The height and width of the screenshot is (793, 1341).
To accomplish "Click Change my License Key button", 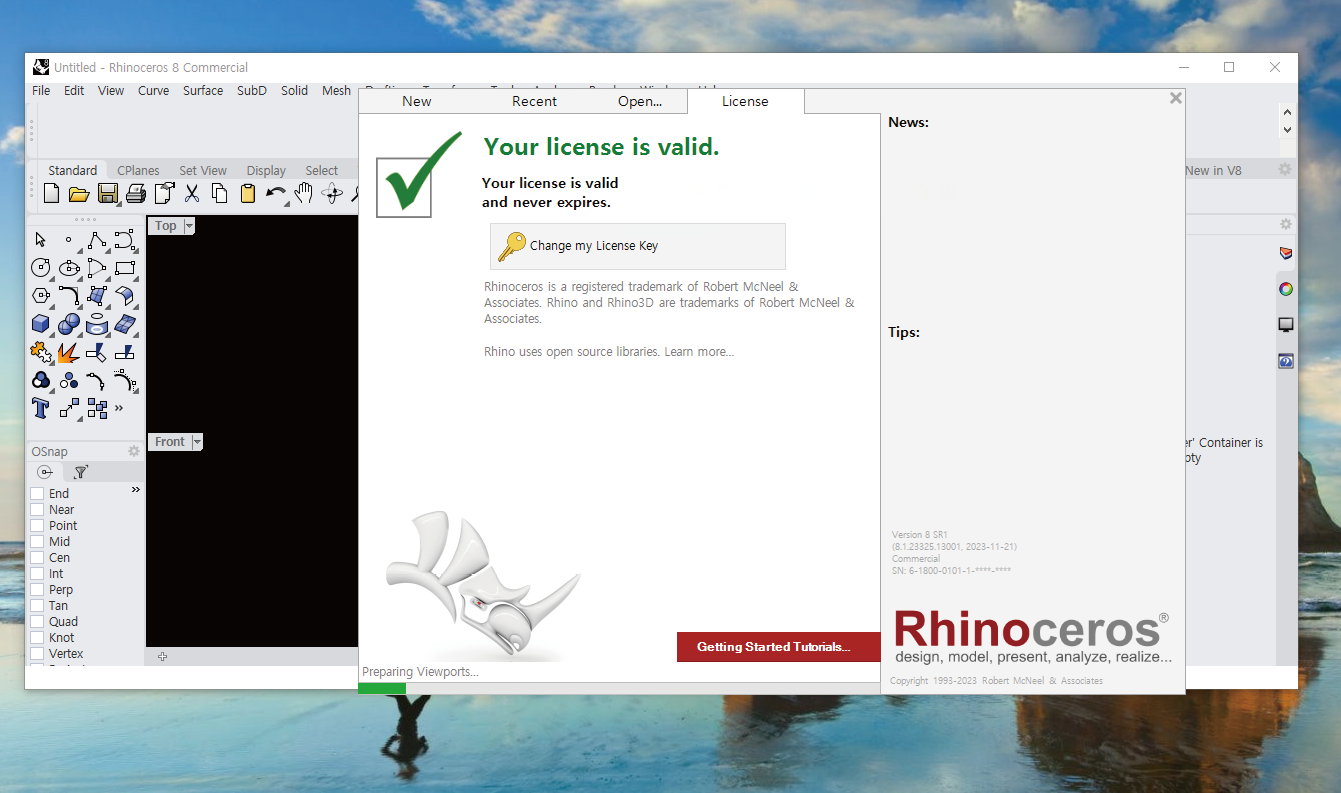I will coord(638,246).
